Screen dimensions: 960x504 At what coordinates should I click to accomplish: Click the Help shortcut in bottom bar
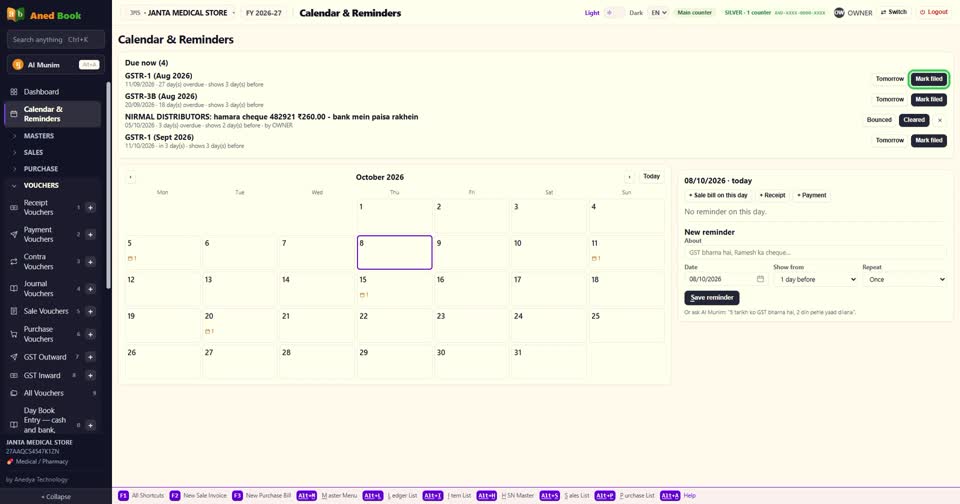coord(678,495)
